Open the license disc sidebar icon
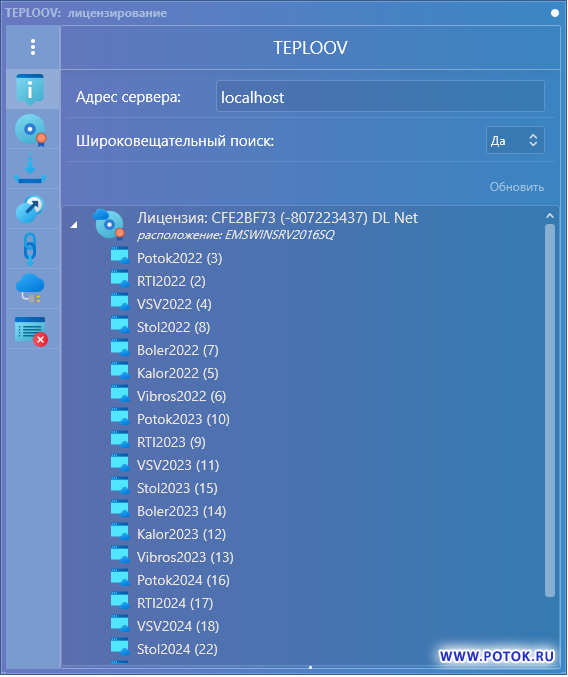Image resolution: width=568 pixels, height=677 pixels. [x=30, y=130]
